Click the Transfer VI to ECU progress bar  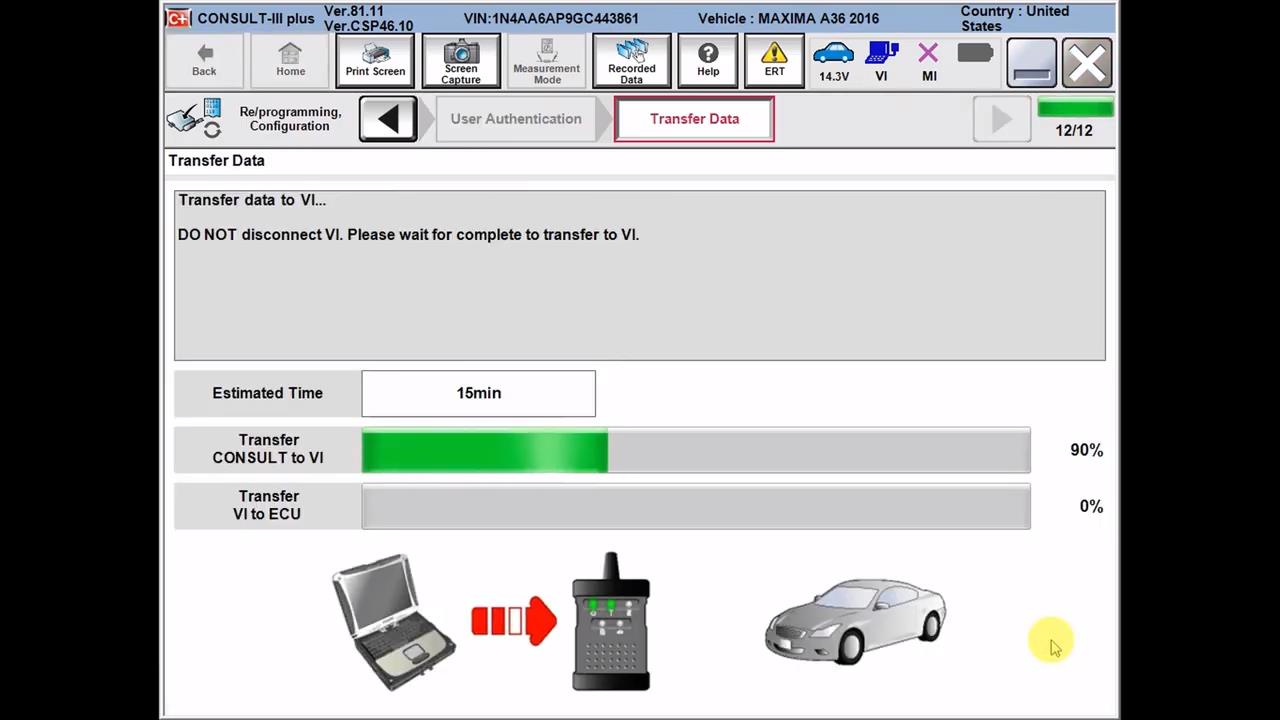coord(696,506)
